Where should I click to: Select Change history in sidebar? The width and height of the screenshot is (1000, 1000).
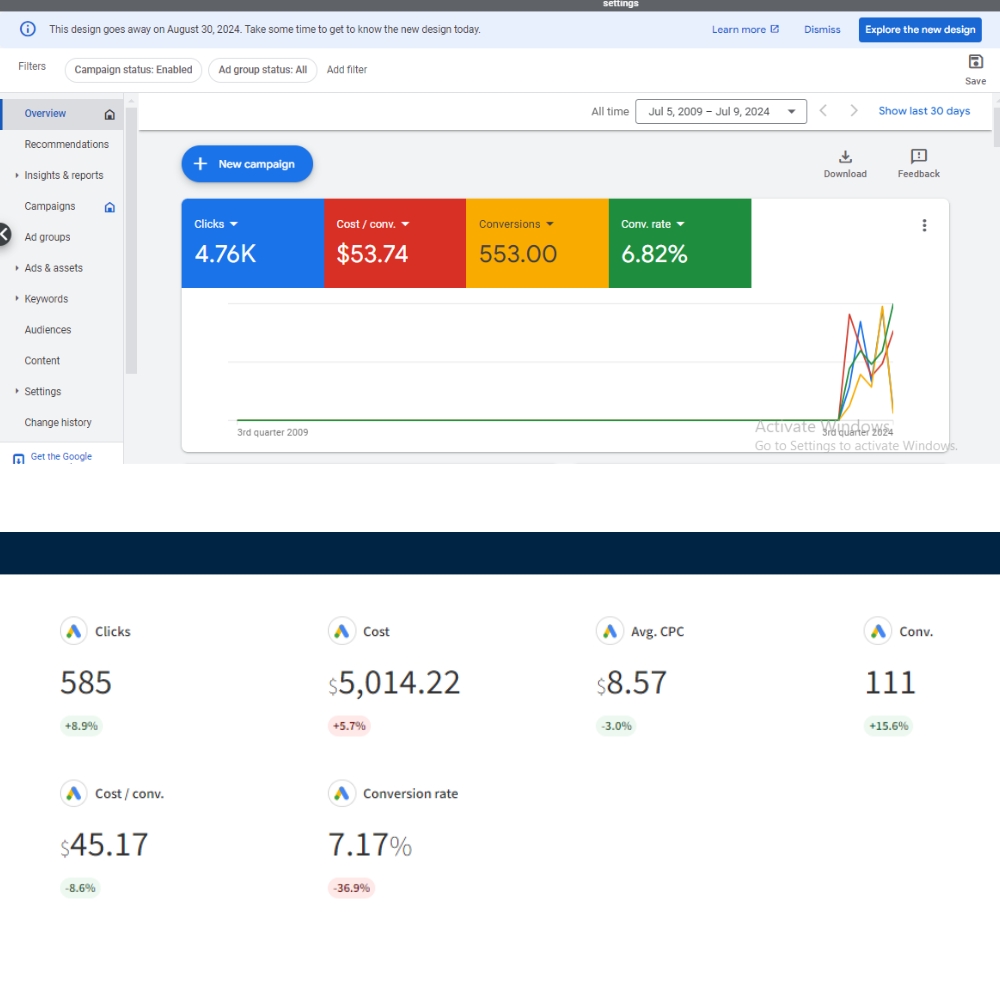[58, 422]
